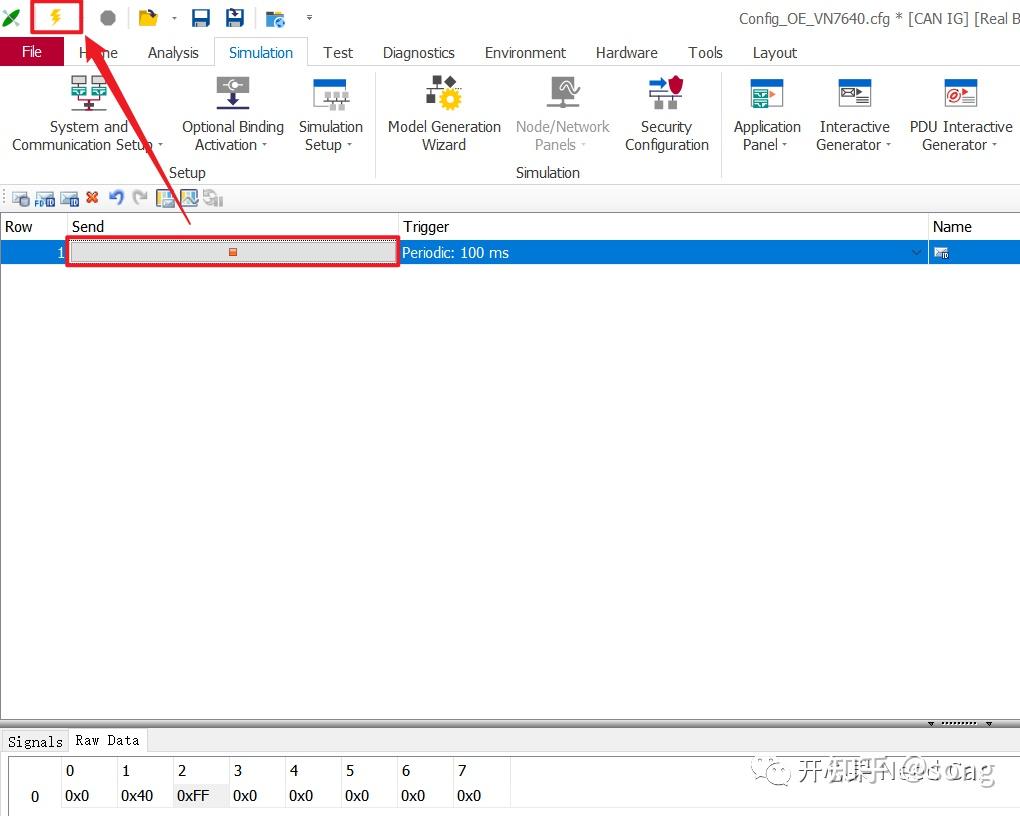The width and height of the screenshot is (1020, 816).
Task: Open the PDU Interactive Generator icon
Action: pos(961,93)
